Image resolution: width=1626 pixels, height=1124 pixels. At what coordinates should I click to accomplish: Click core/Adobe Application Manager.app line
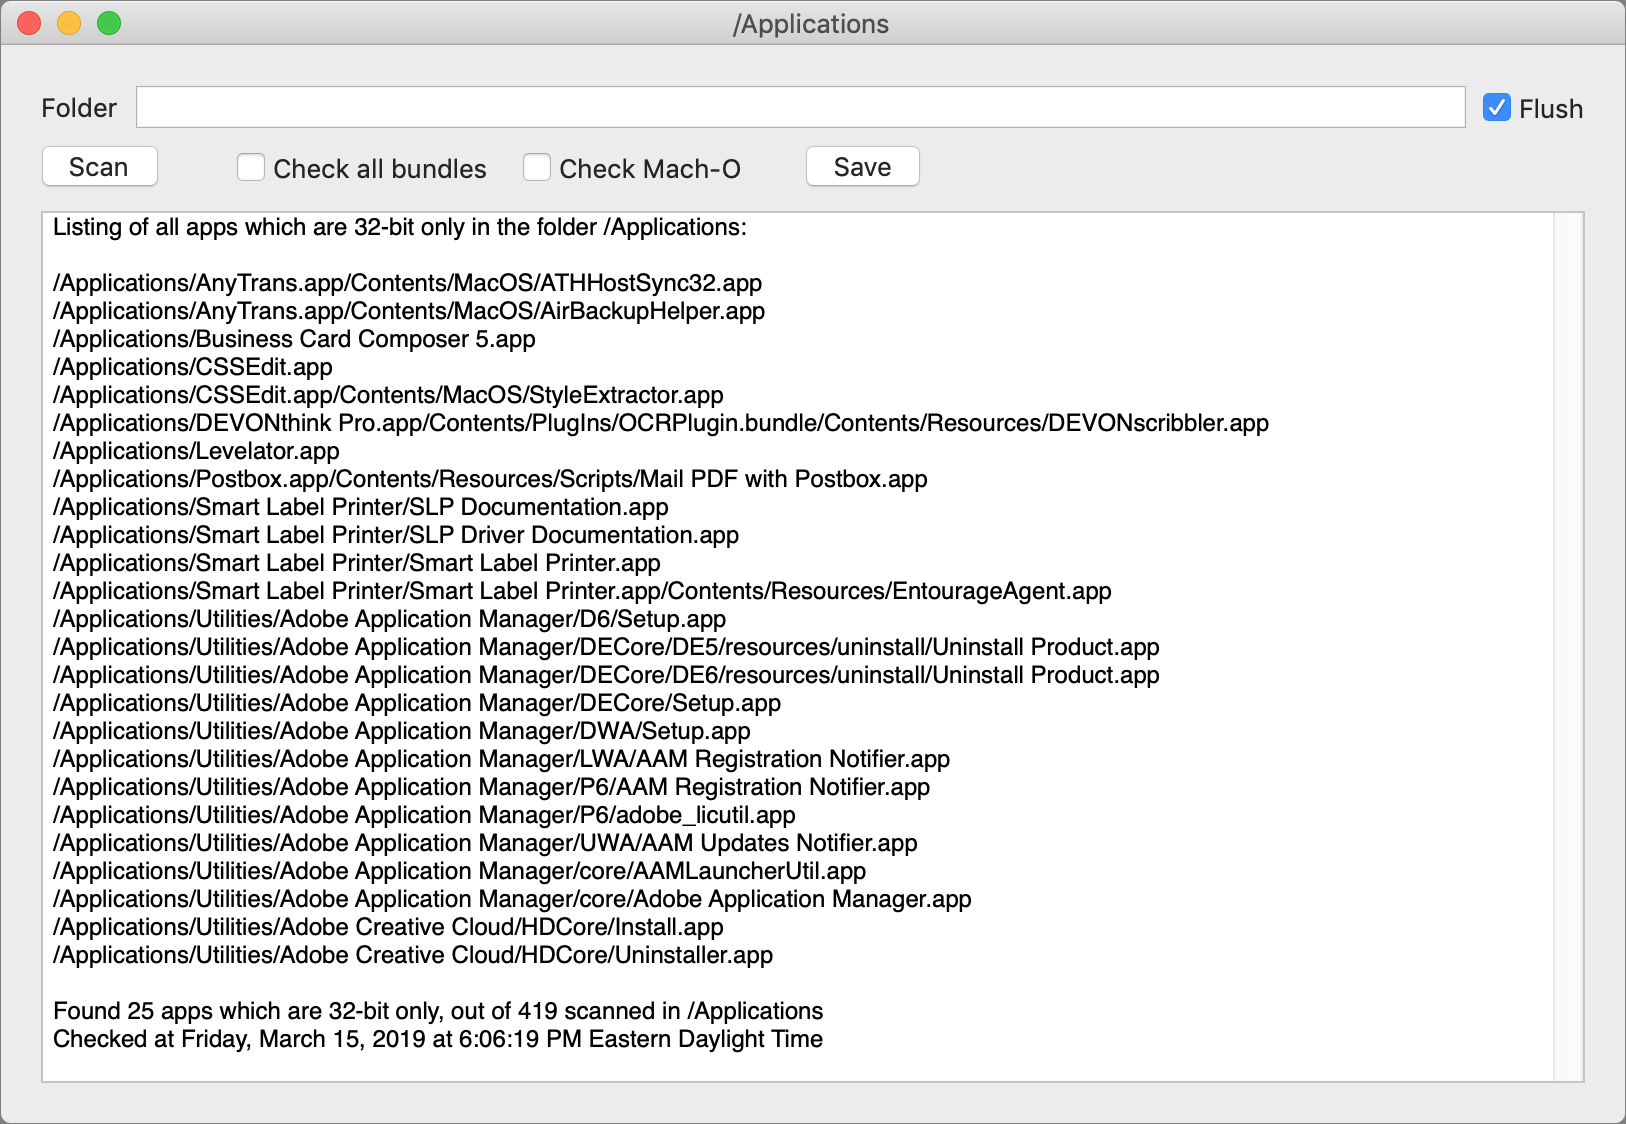512,899
